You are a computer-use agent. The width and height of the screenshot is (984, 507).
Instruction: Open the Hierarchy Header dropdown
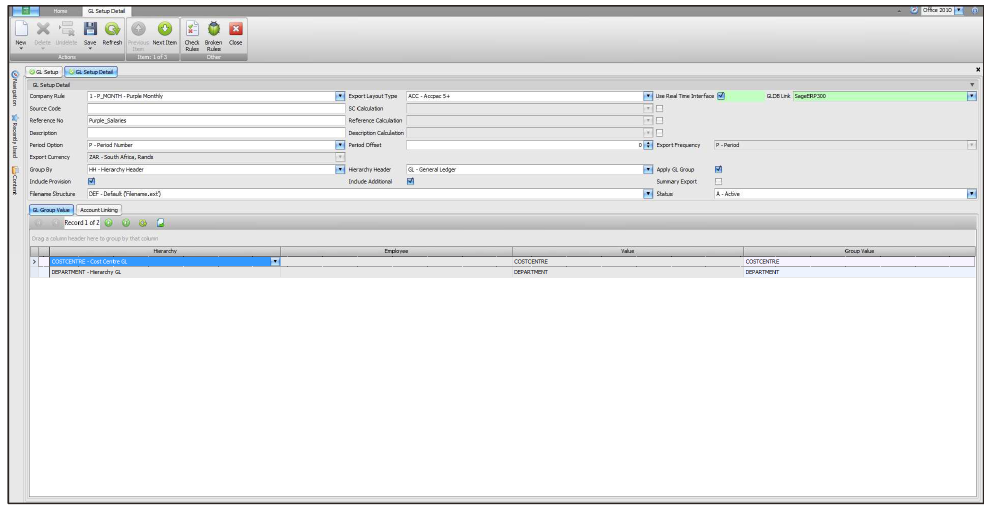pyautogui.click(x=648, y=169)
